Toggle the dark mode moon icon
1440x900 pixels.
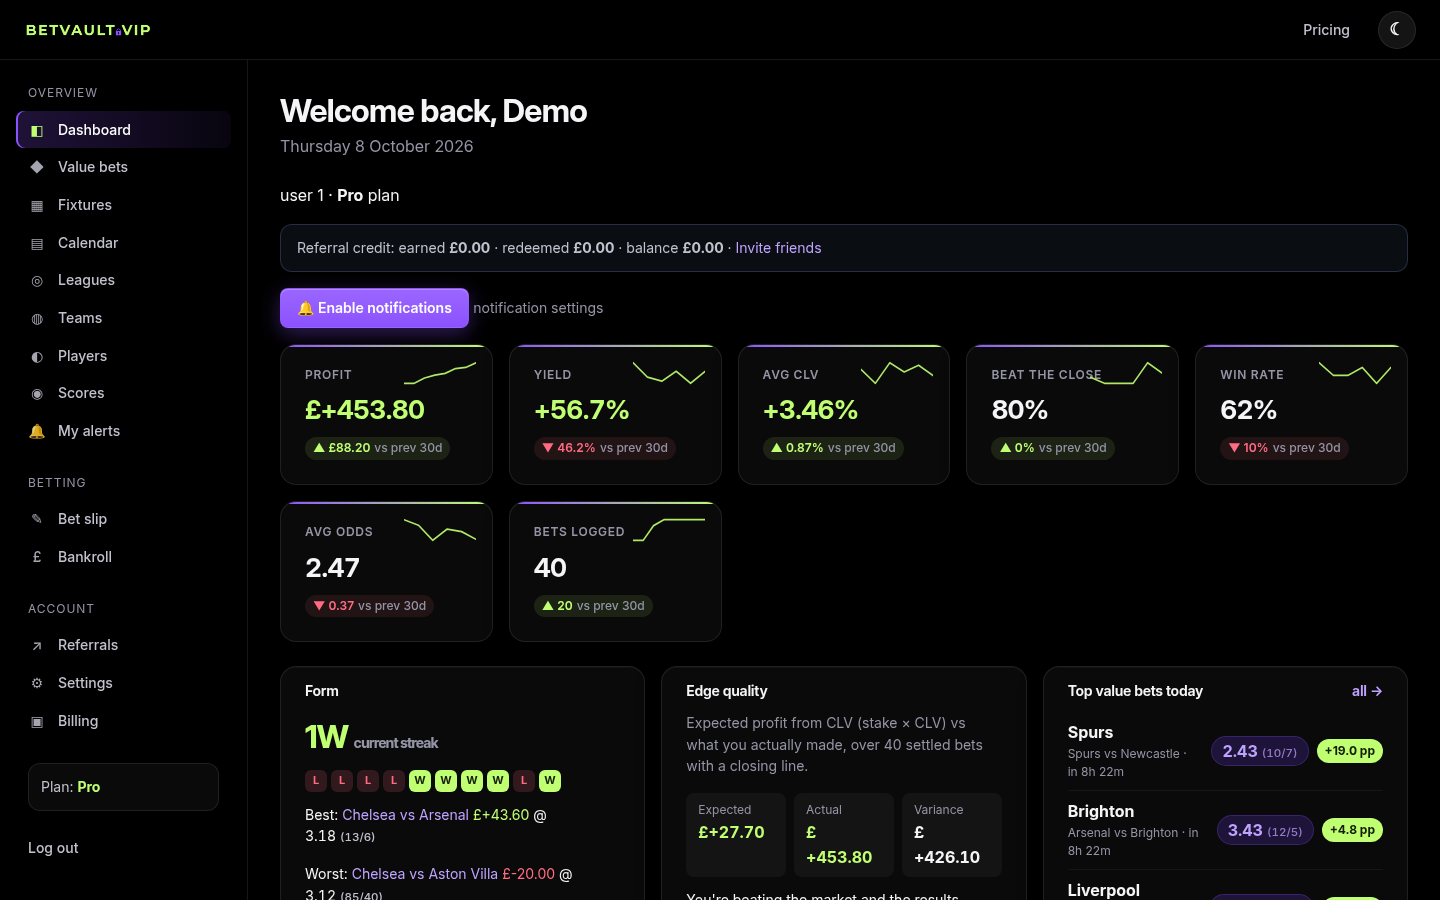[x=1396, y=30]
